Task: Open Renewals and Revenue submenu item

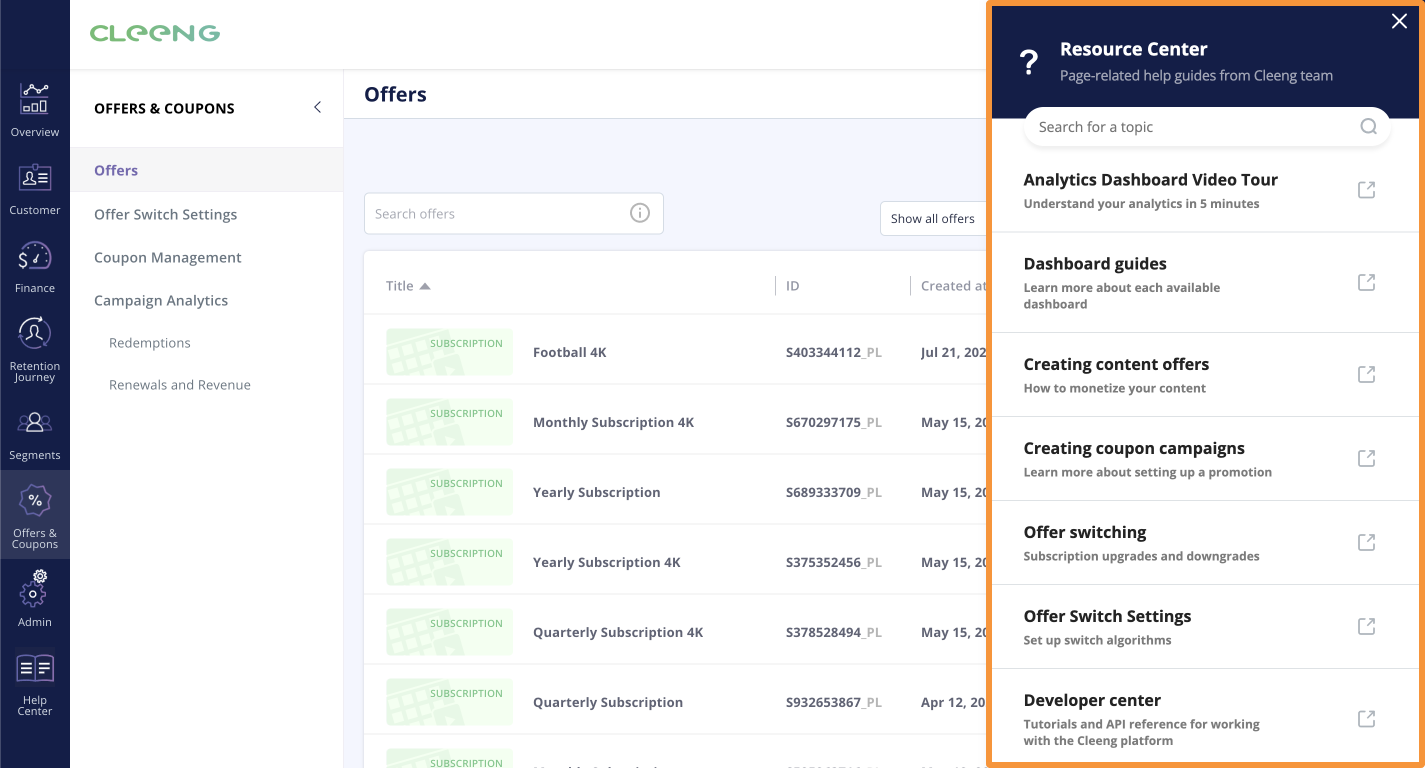Action: coord(180,384)
